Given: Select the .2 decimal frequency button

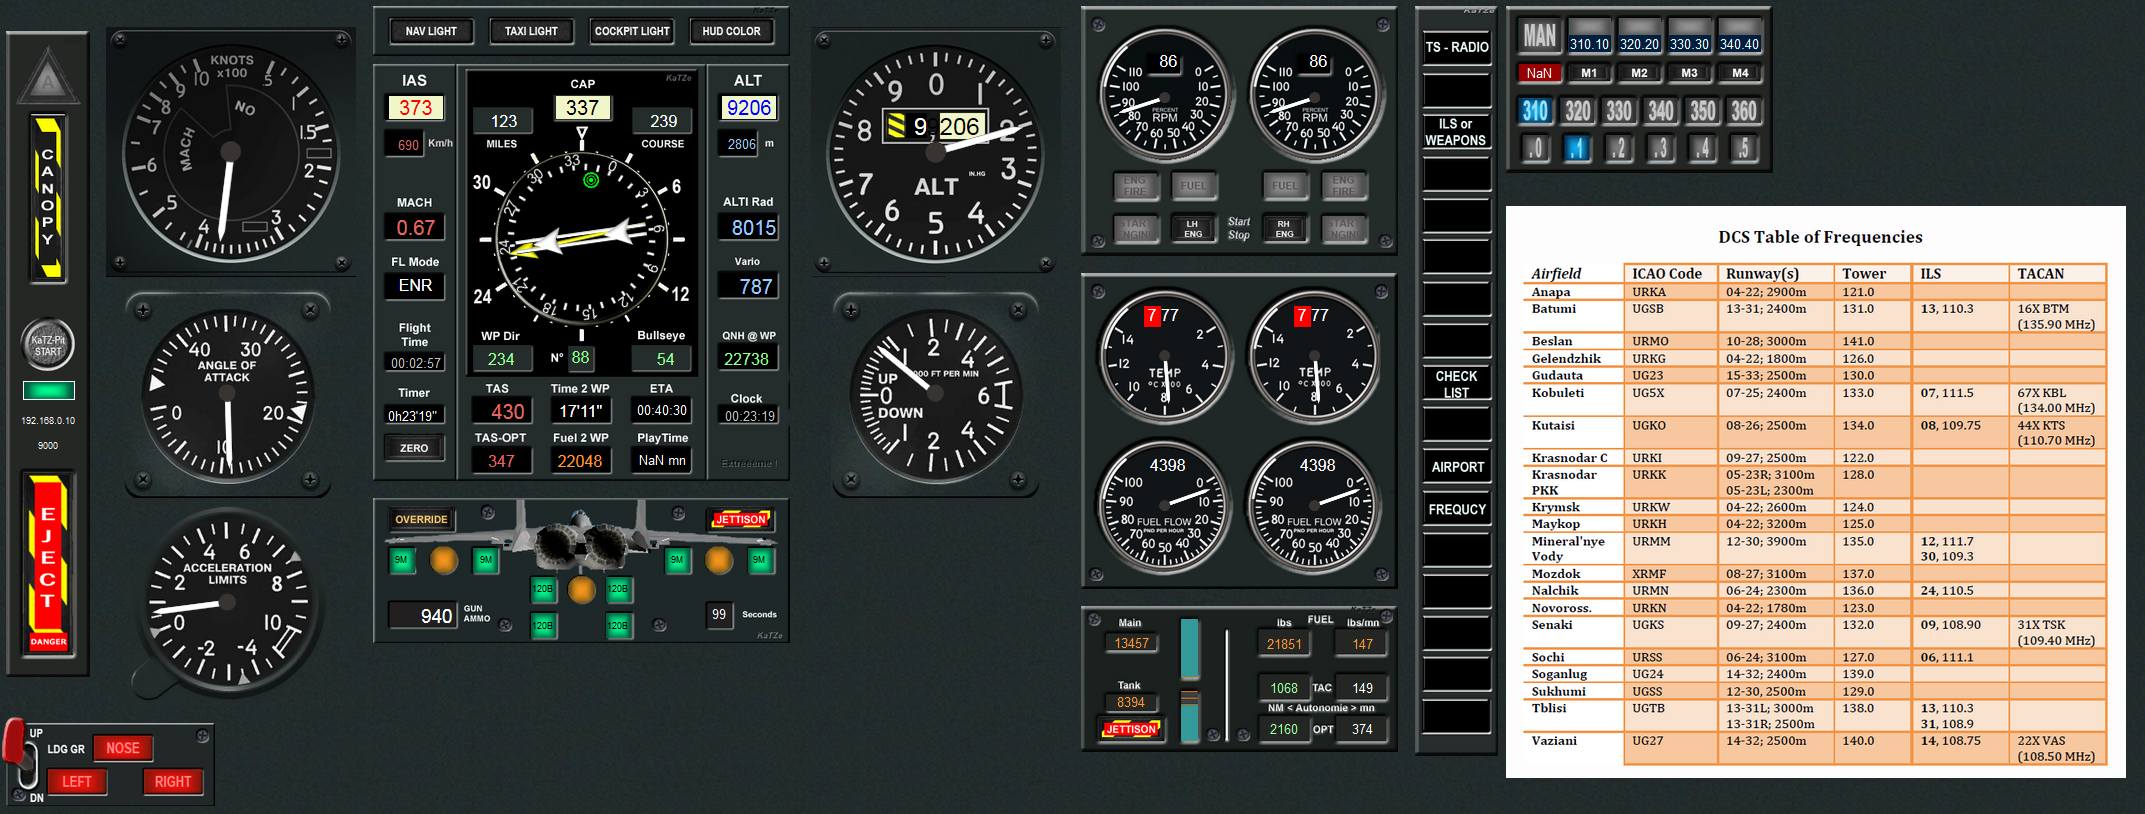Looking at the screenshot, I should pyautogui.click(x=1619, y=149).
